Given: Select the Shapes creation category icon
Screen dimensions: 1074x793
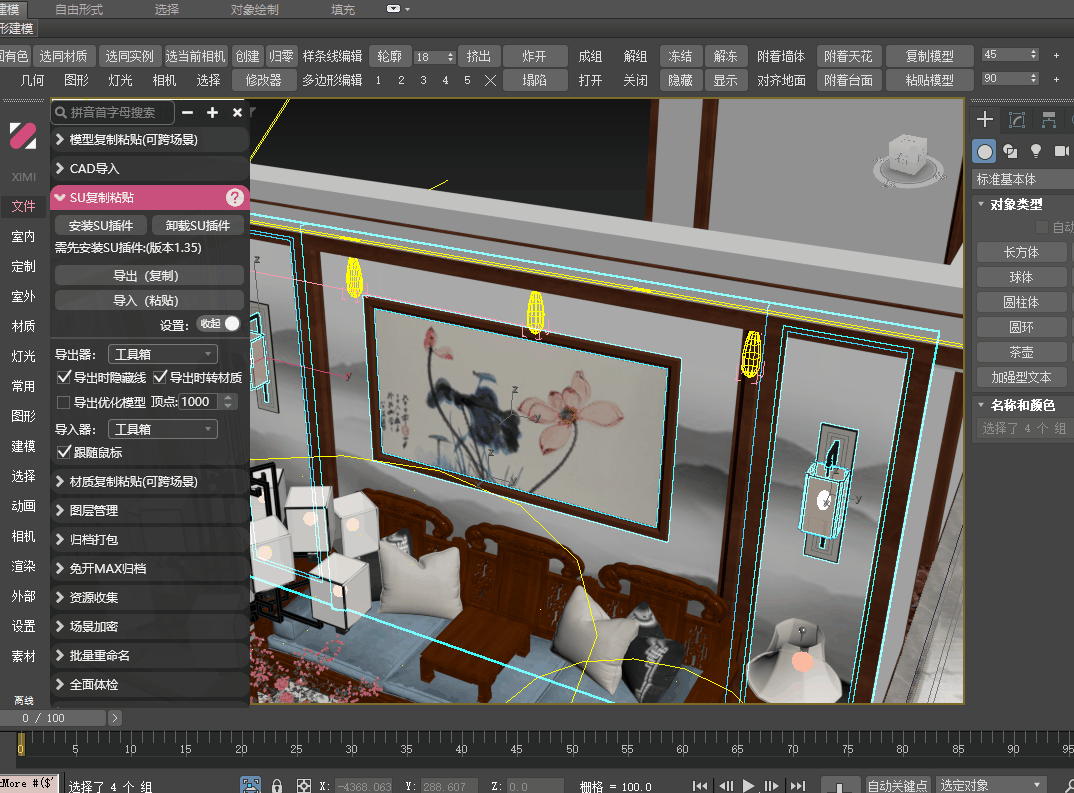Looking at the screenshot, I should 1012,151.
